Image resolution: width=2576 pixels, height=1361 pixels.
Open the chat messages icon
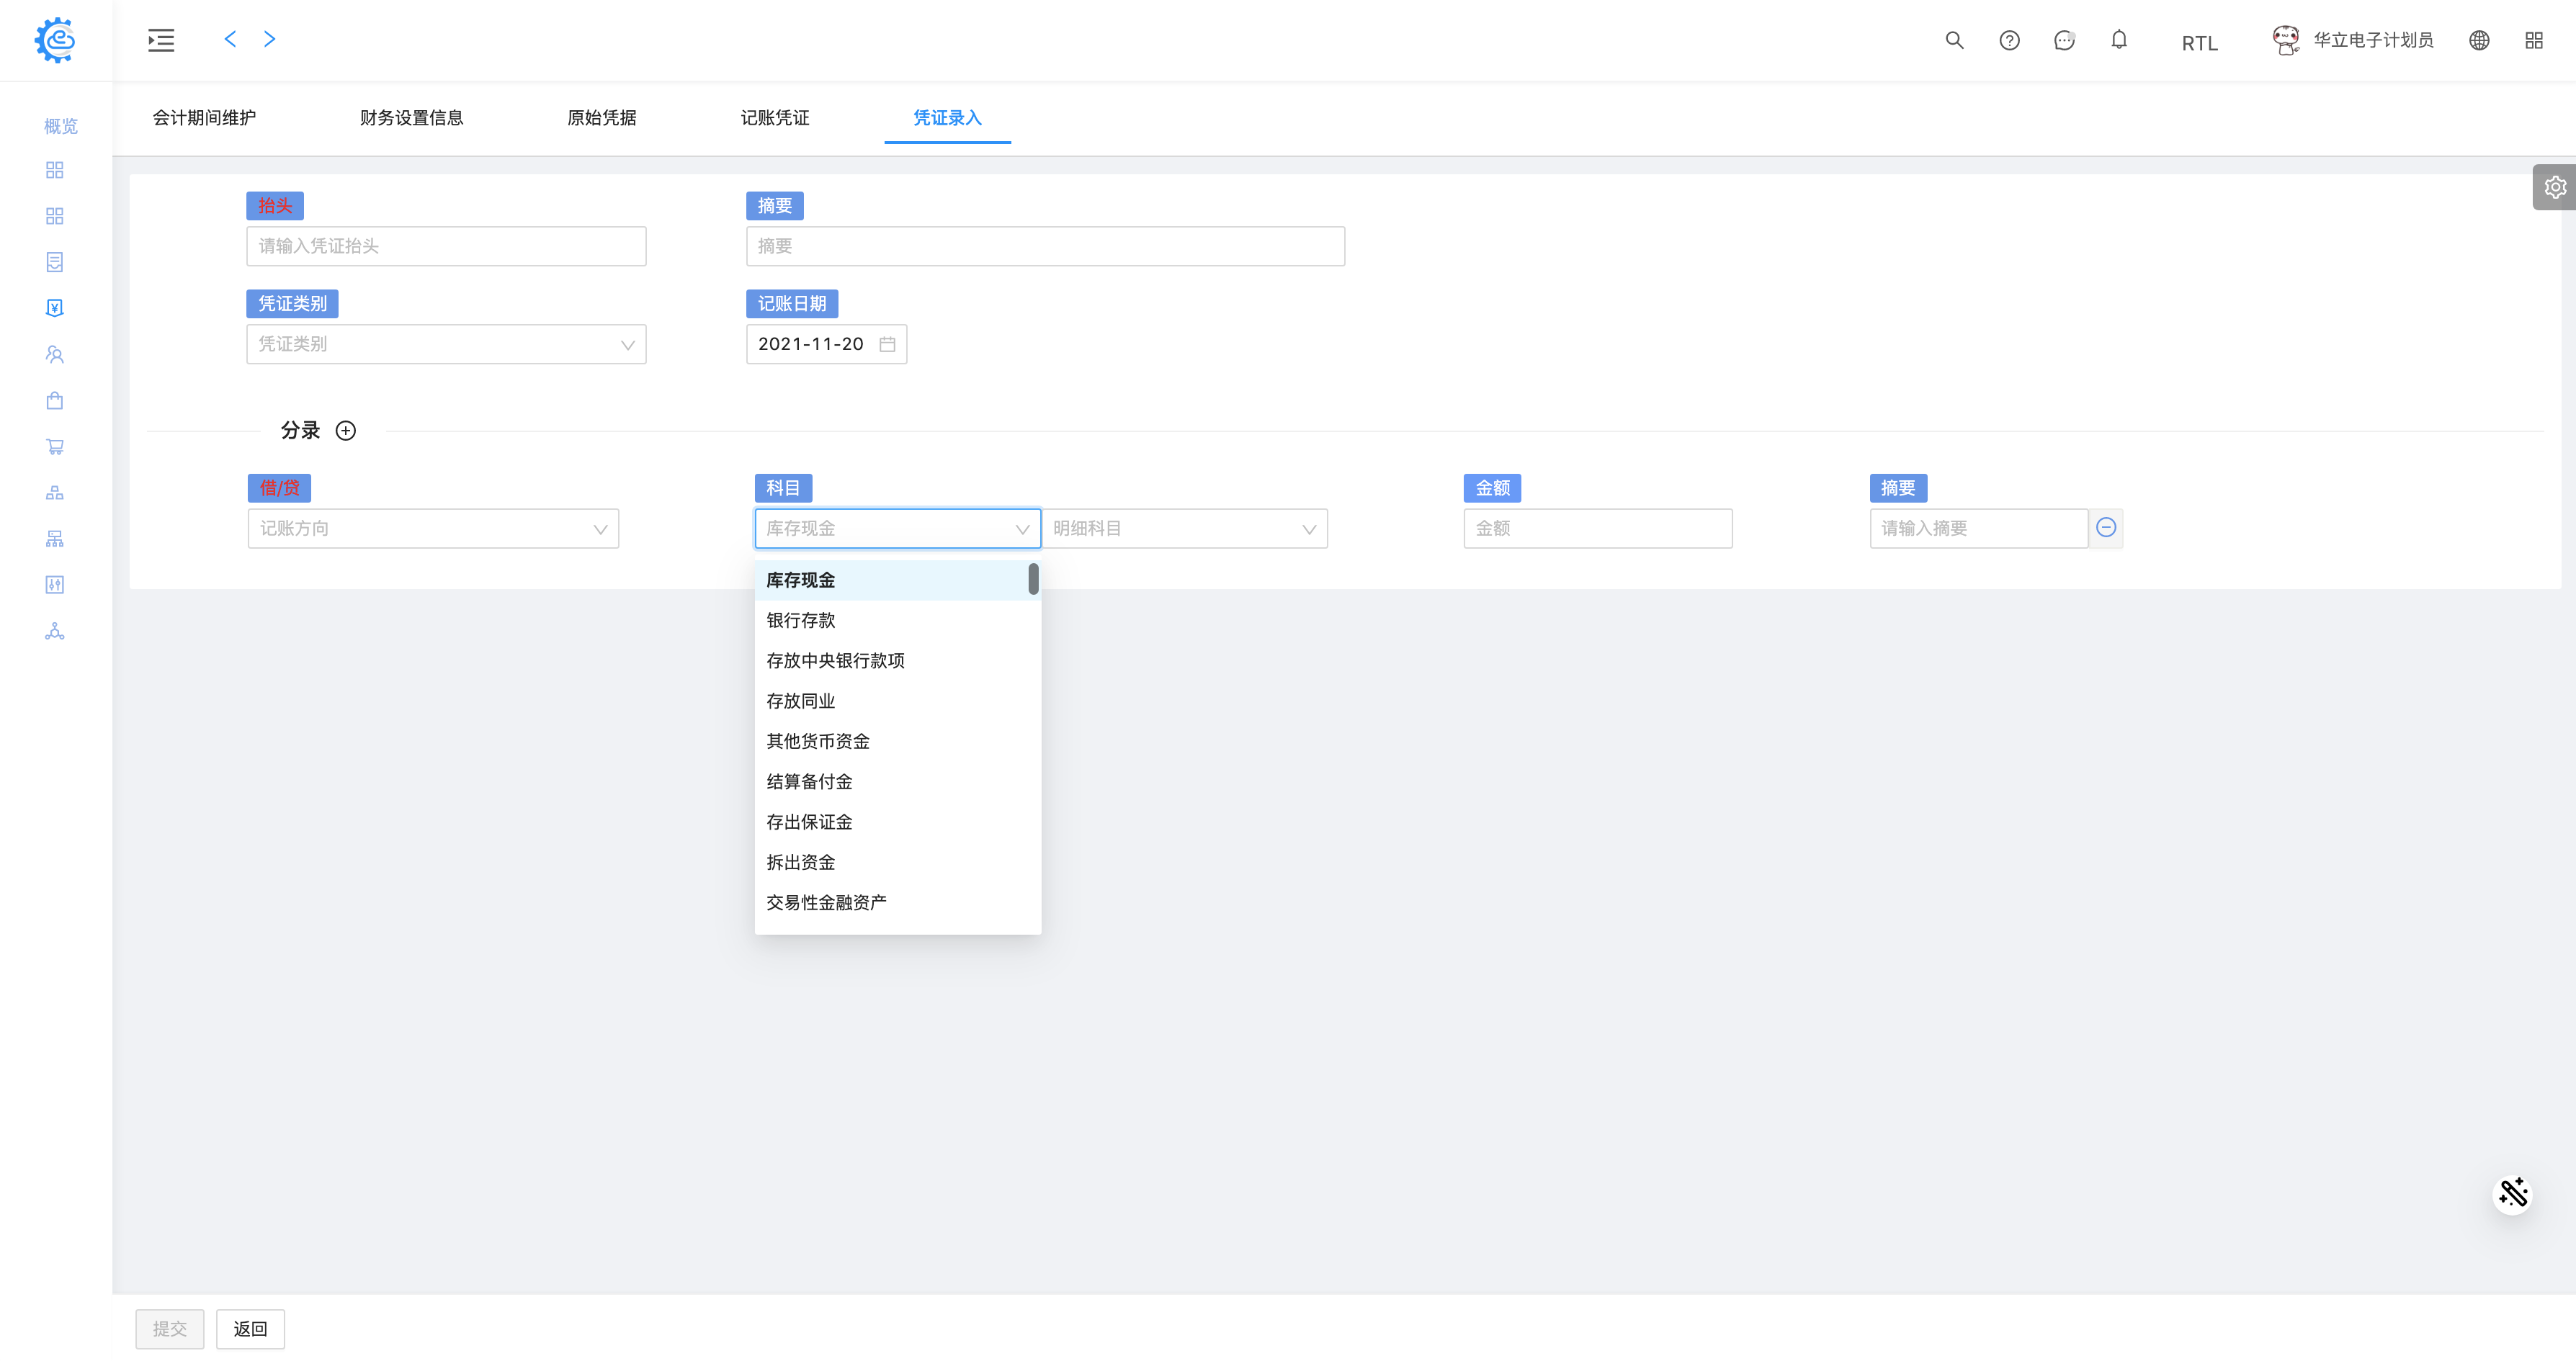[x=2064, y=40]
